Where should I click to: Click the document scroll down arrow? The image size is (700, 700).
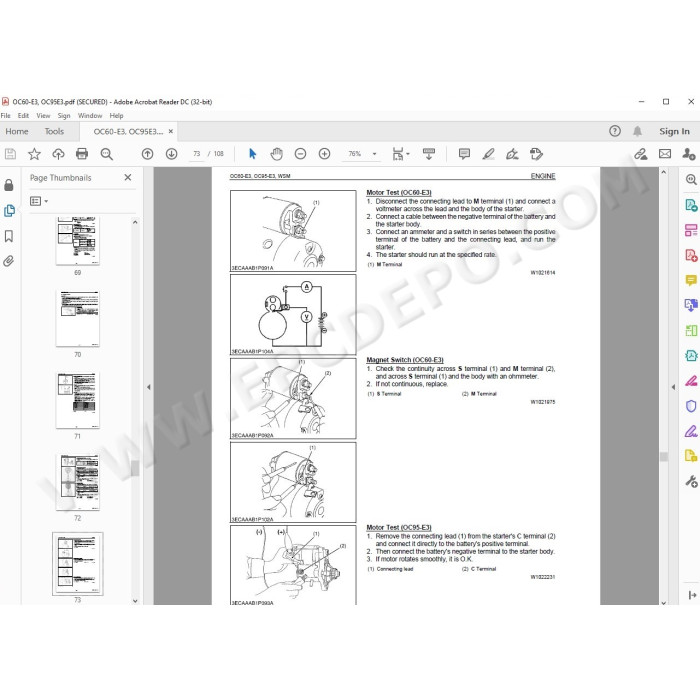click(663, 602)
